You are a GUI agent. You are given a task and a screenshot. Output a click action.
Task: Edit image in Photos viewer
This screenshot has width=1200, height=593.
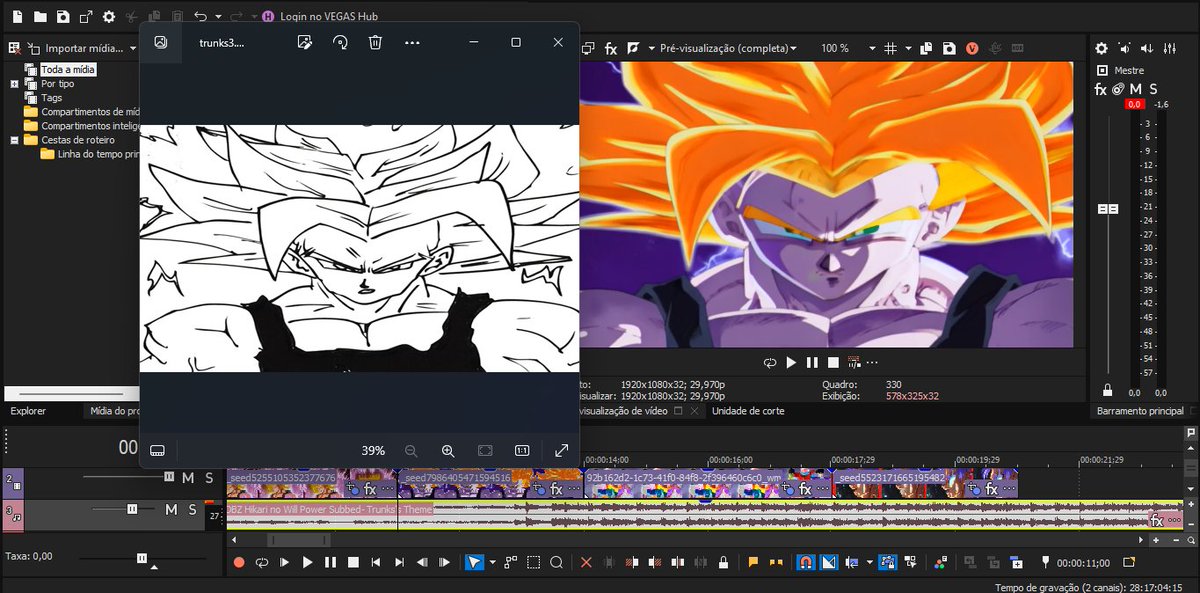[306, 42]
